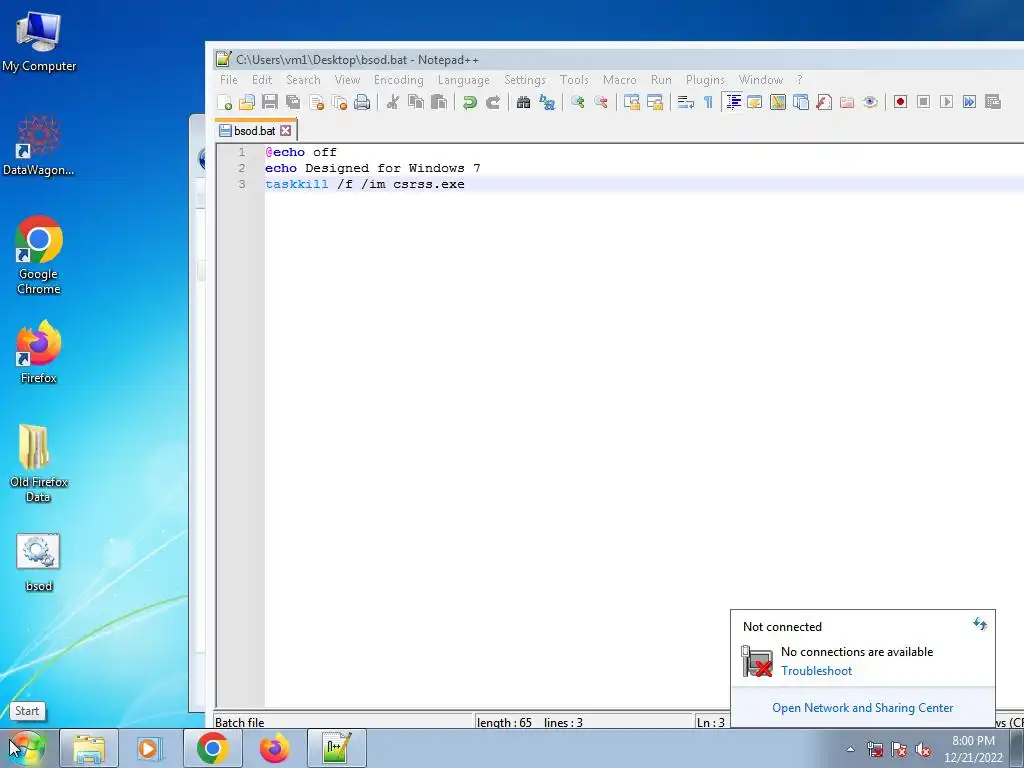Open the Window menu
Screen dimensions: 1024x768
tap(761, 80)
